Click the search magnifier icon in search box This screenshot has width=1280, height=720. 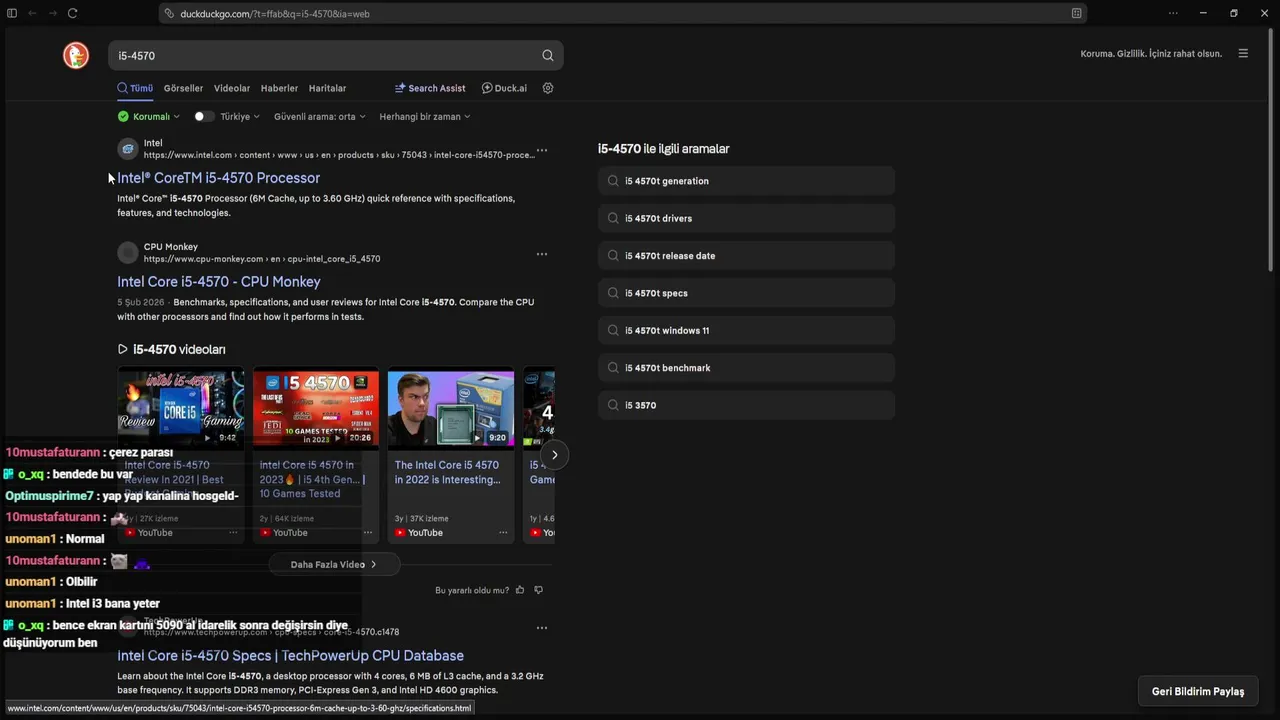point(548,56)
